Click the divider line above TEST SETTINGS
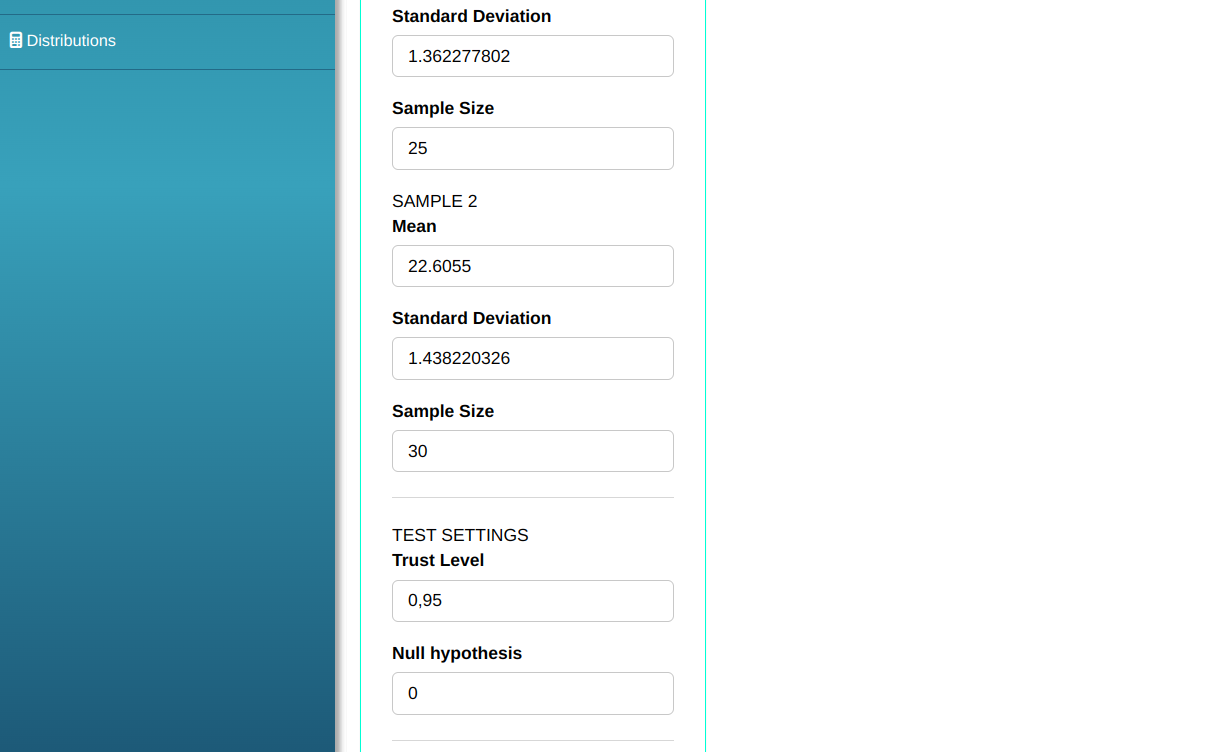This screenshot has height=752, width=1207. [x=532, y=497]
